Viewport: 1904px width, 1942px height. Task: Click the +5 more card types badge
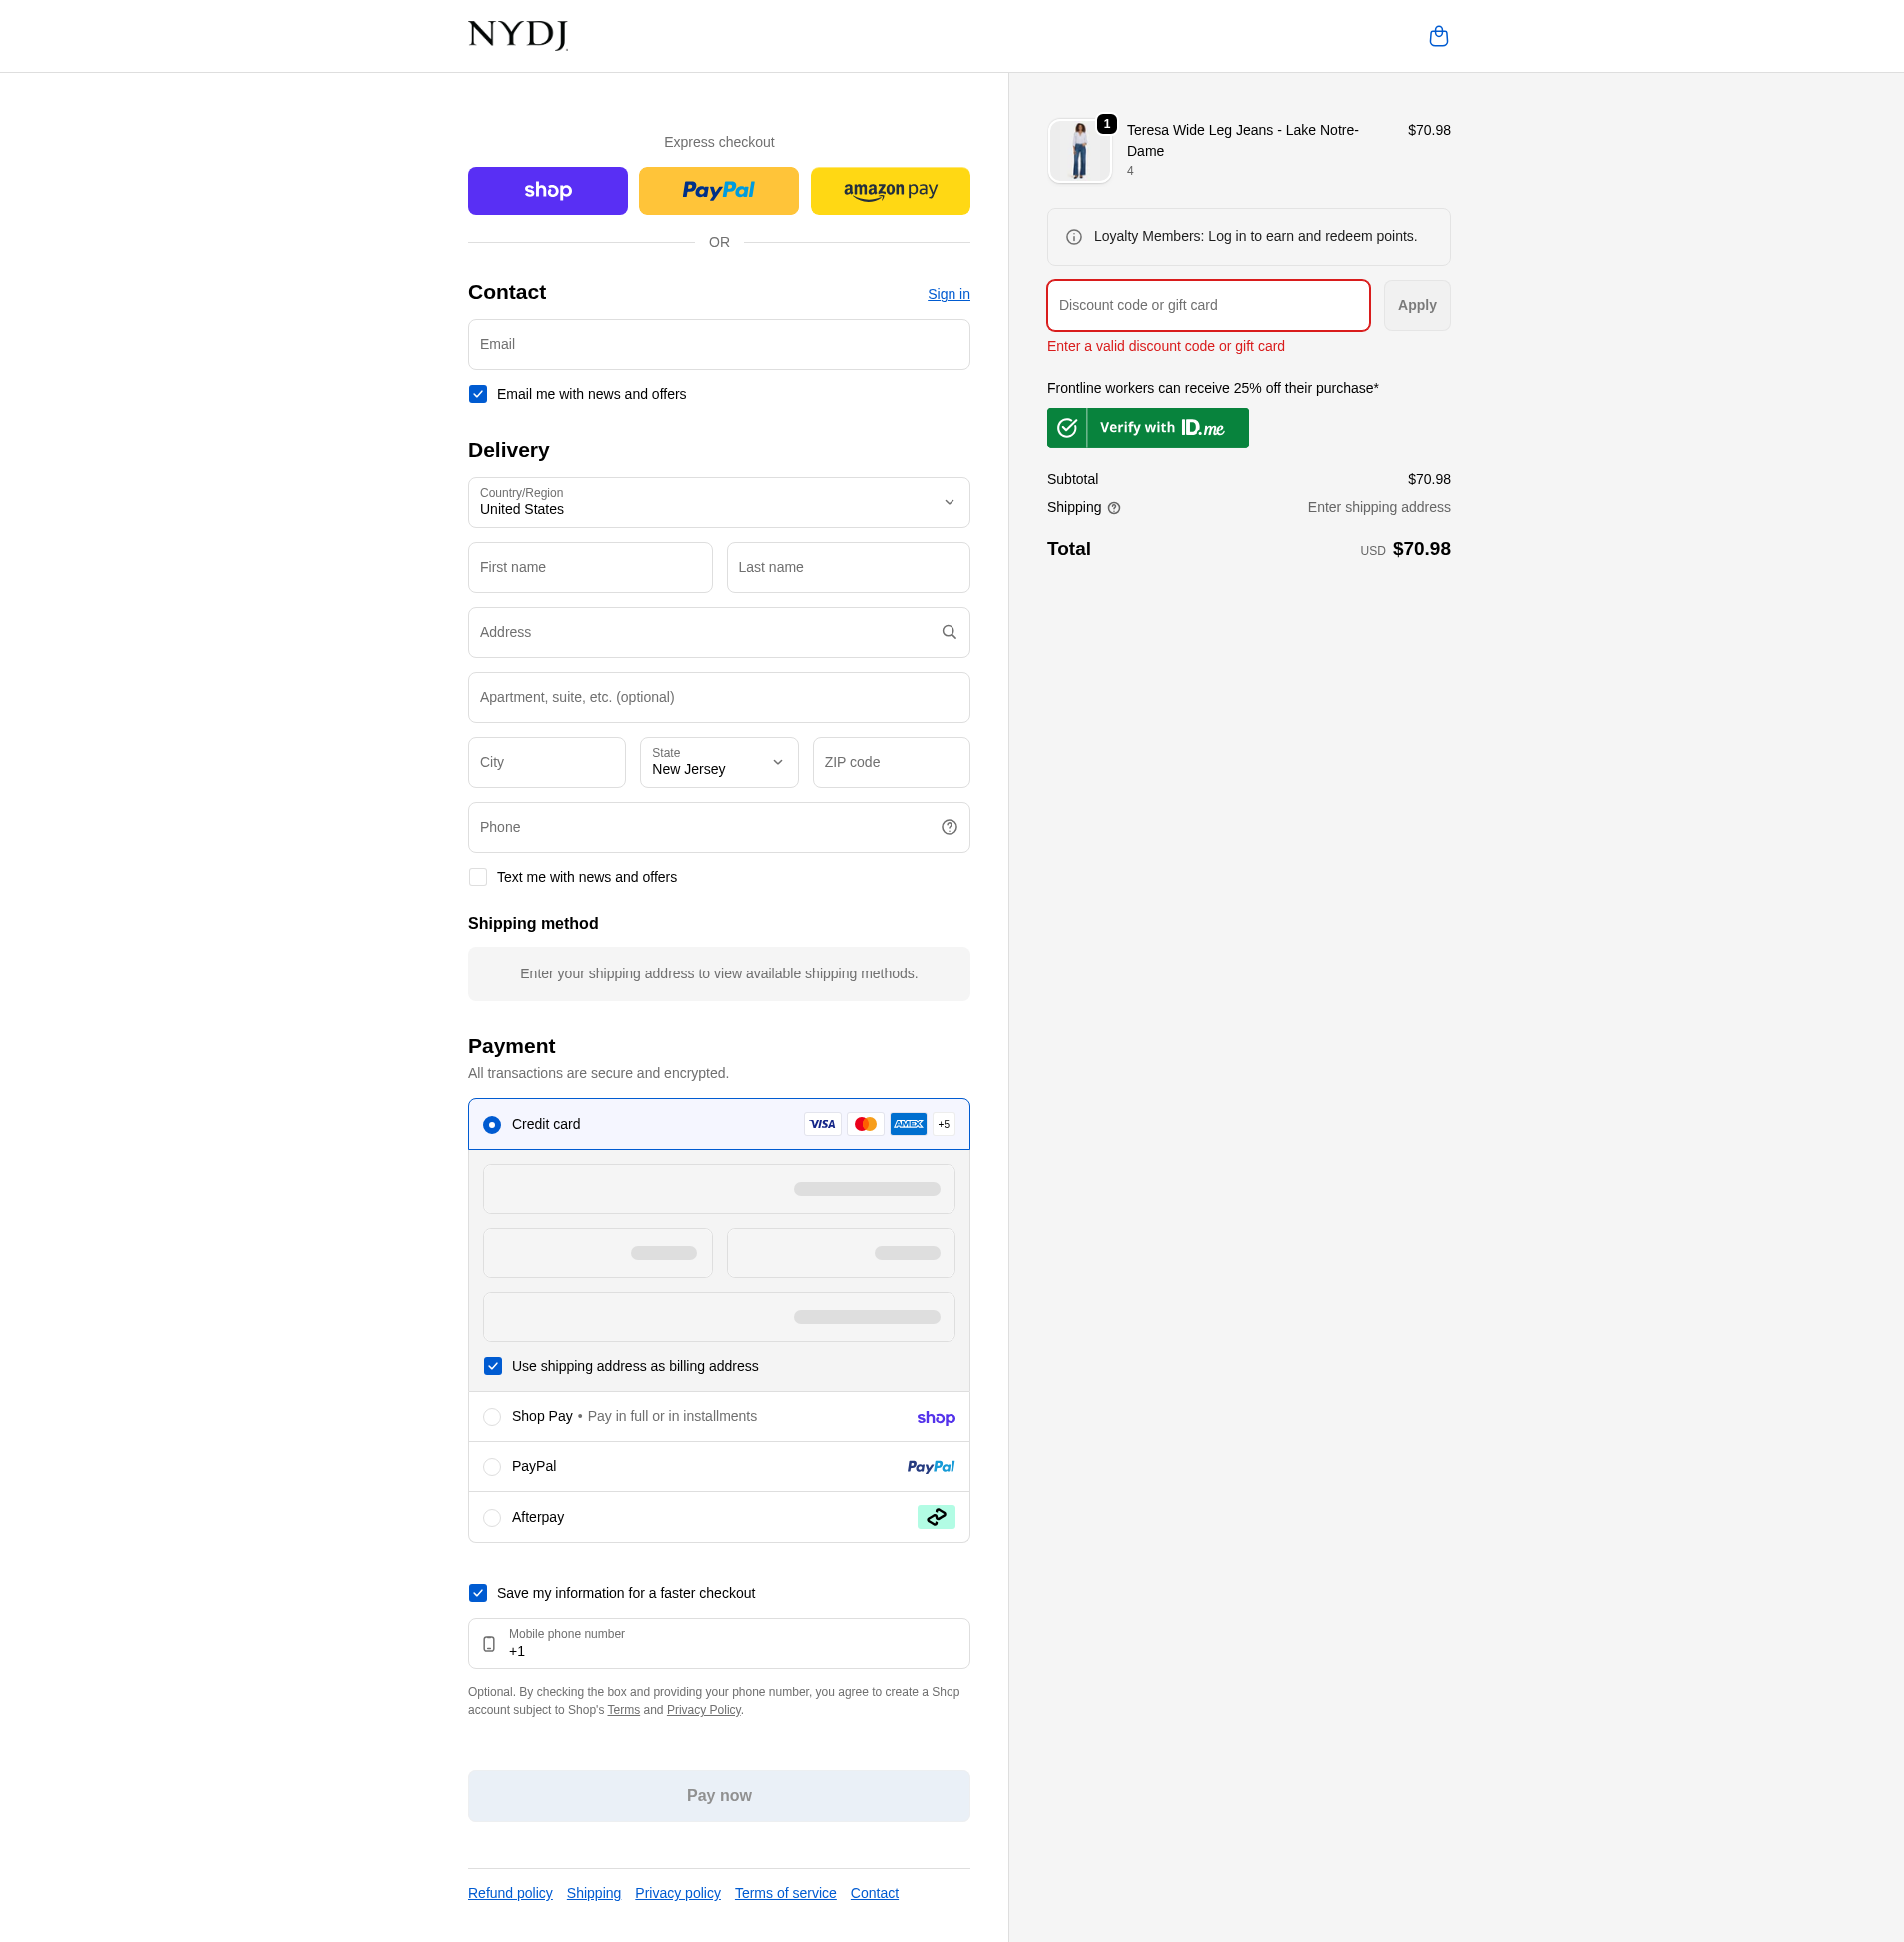click(x=943, y=1125)
